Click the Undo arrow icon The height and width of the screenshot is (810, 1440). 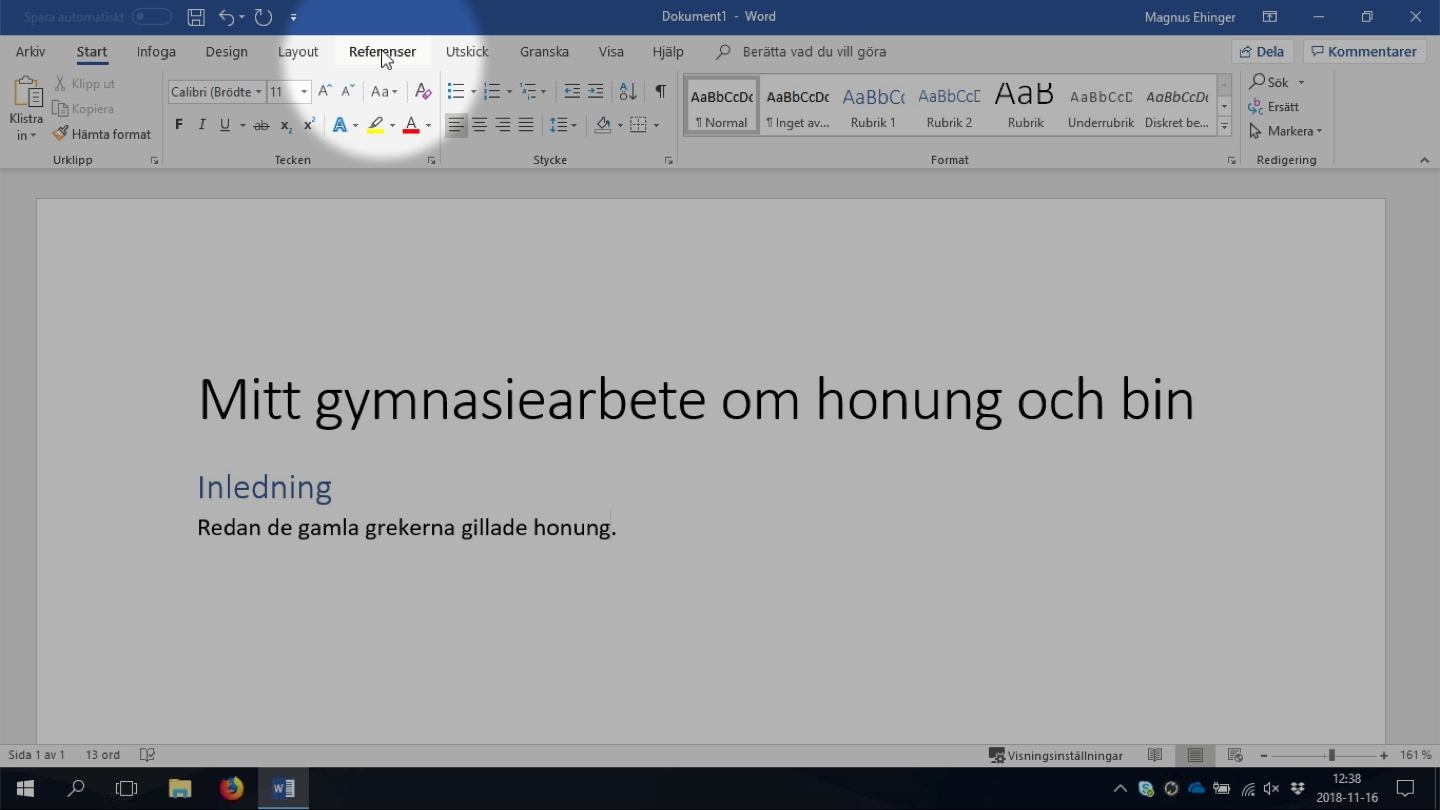coord(226,17)
